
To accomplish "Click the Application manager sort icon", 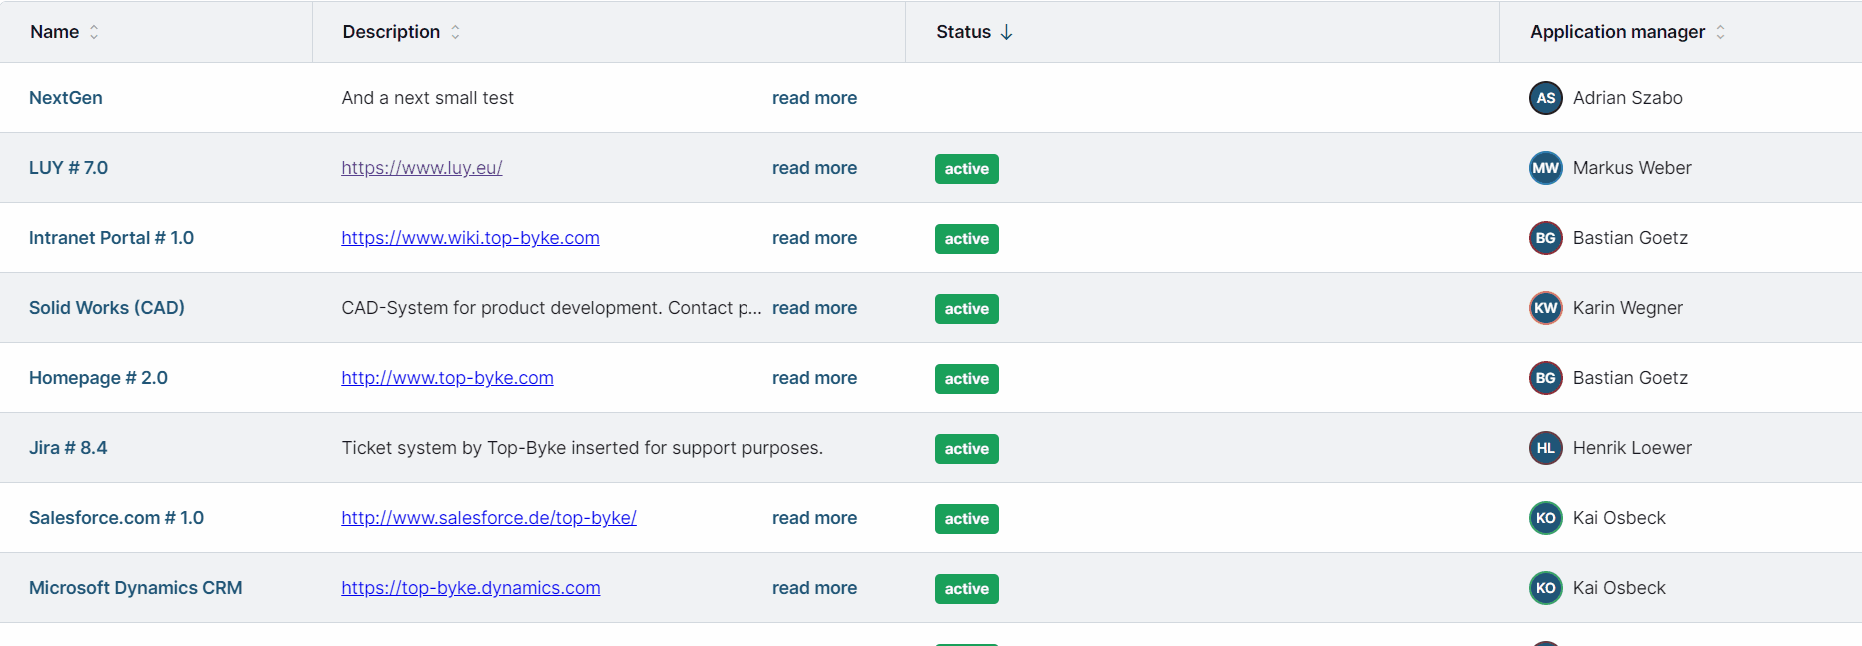I will [1720, 32].
